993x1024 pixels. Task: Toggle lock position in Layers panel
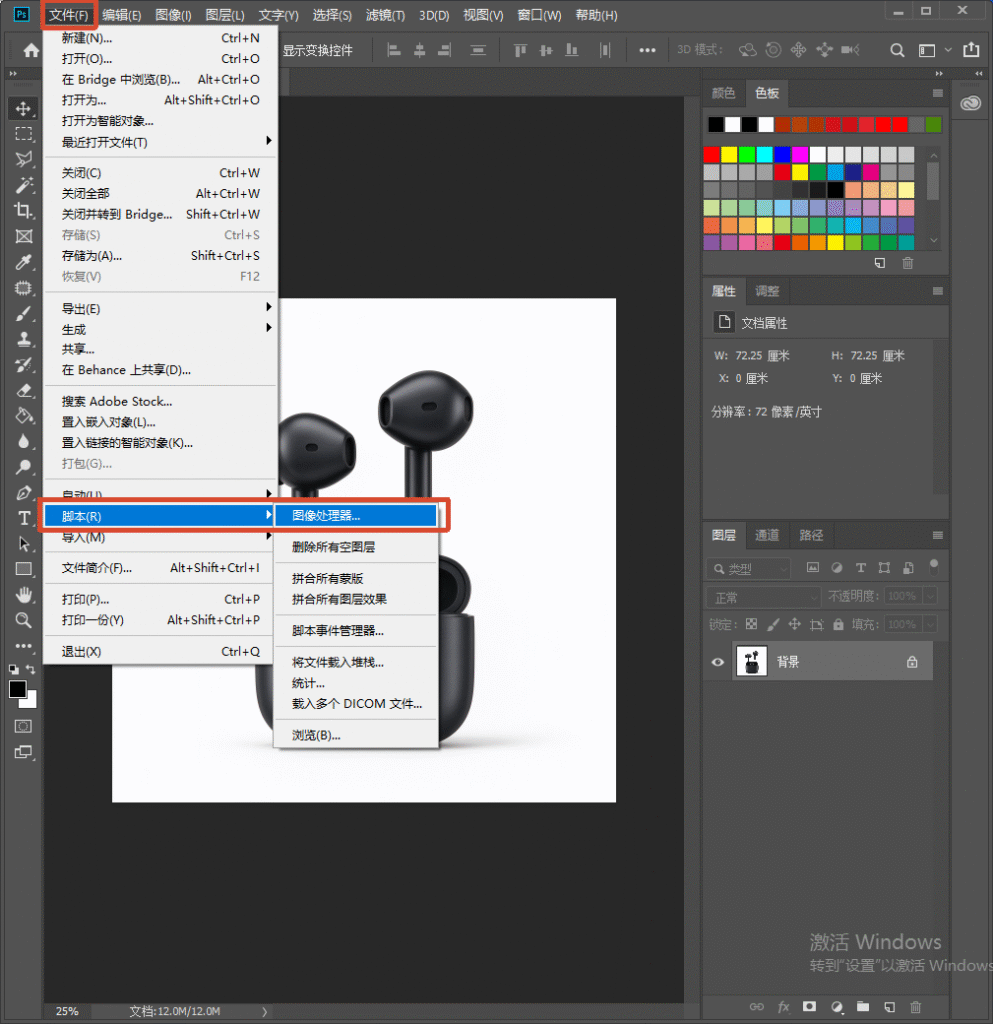[x=795, y=624]
